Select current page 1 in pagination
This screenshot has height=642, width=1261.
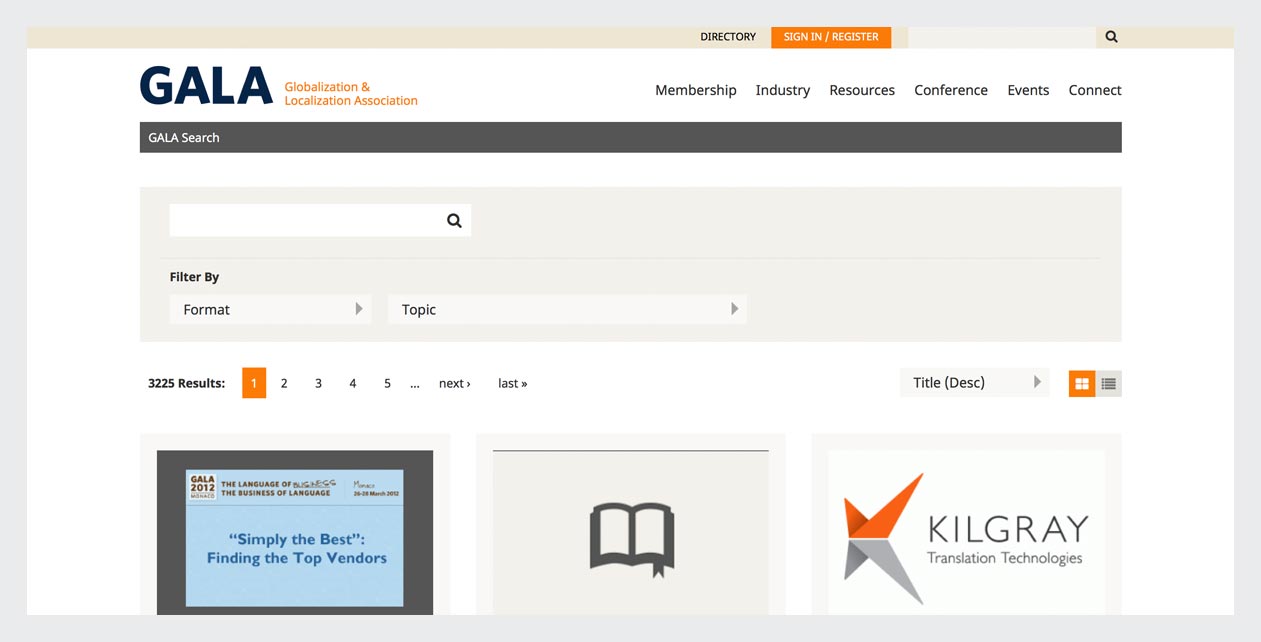click(254, 383)
